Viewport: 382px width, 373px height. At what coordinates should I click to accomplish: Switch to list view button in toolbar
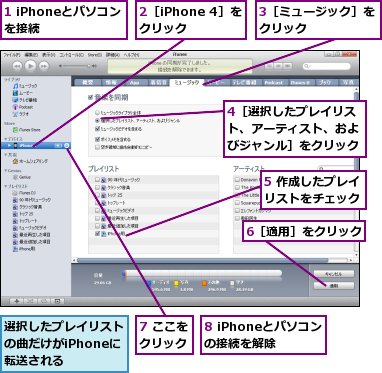[269, 66]
